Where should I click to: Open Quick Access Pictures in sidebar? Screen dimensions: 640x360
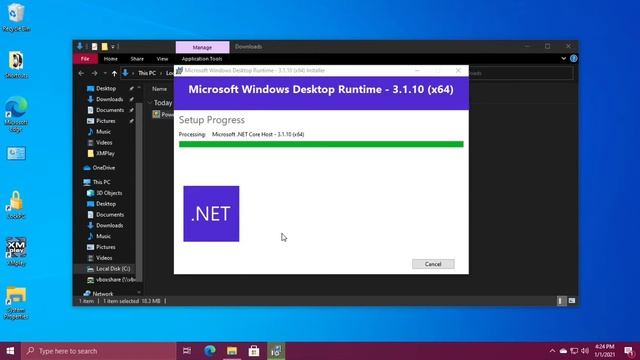click(106, 121)
